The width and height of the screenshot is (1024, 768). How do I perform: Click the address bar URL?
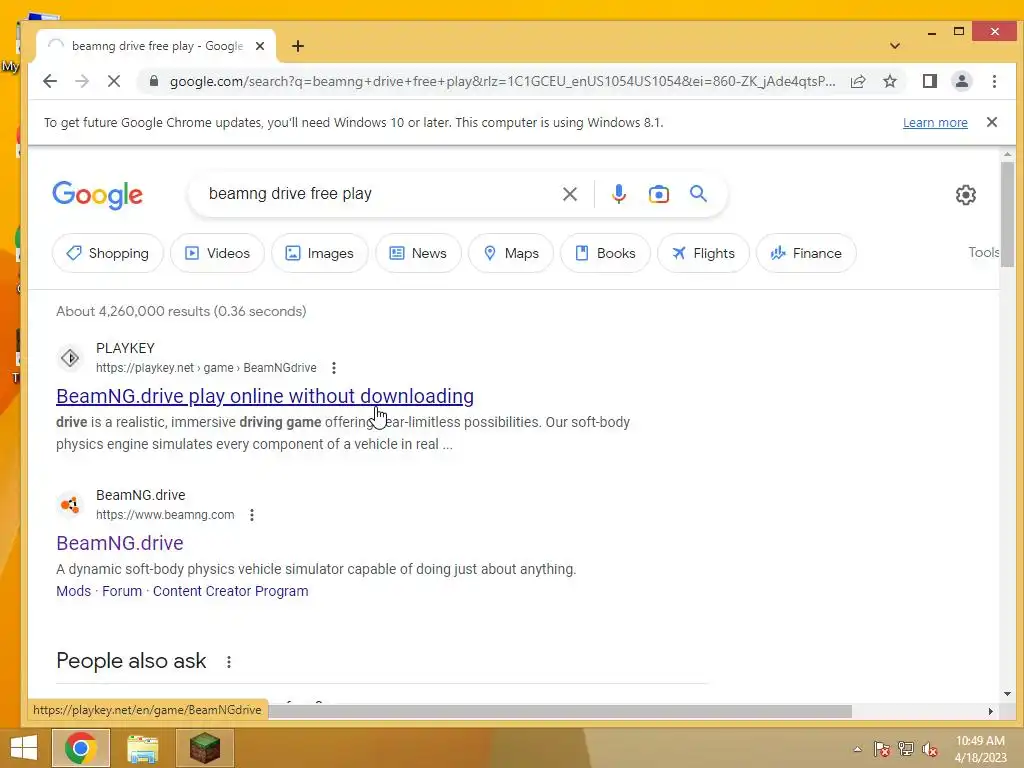coord(502,81)
